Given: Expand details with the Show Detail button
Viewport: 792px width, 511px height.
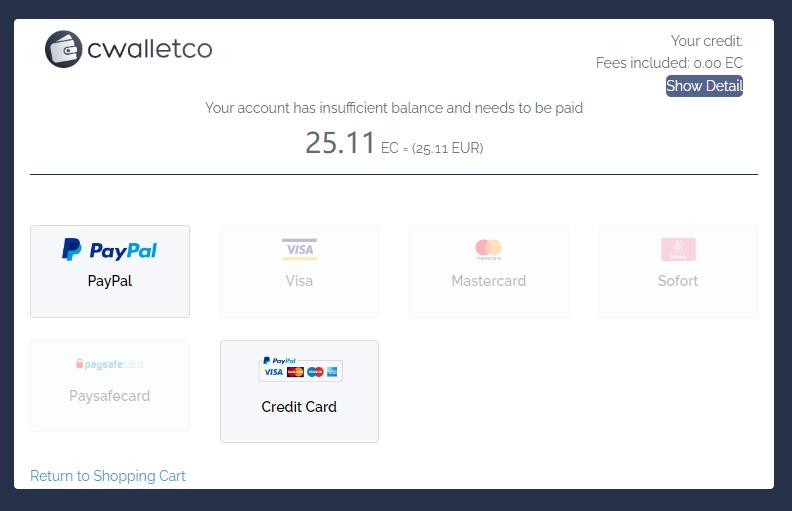Looking at the screenshot, I should click(704, 86).
